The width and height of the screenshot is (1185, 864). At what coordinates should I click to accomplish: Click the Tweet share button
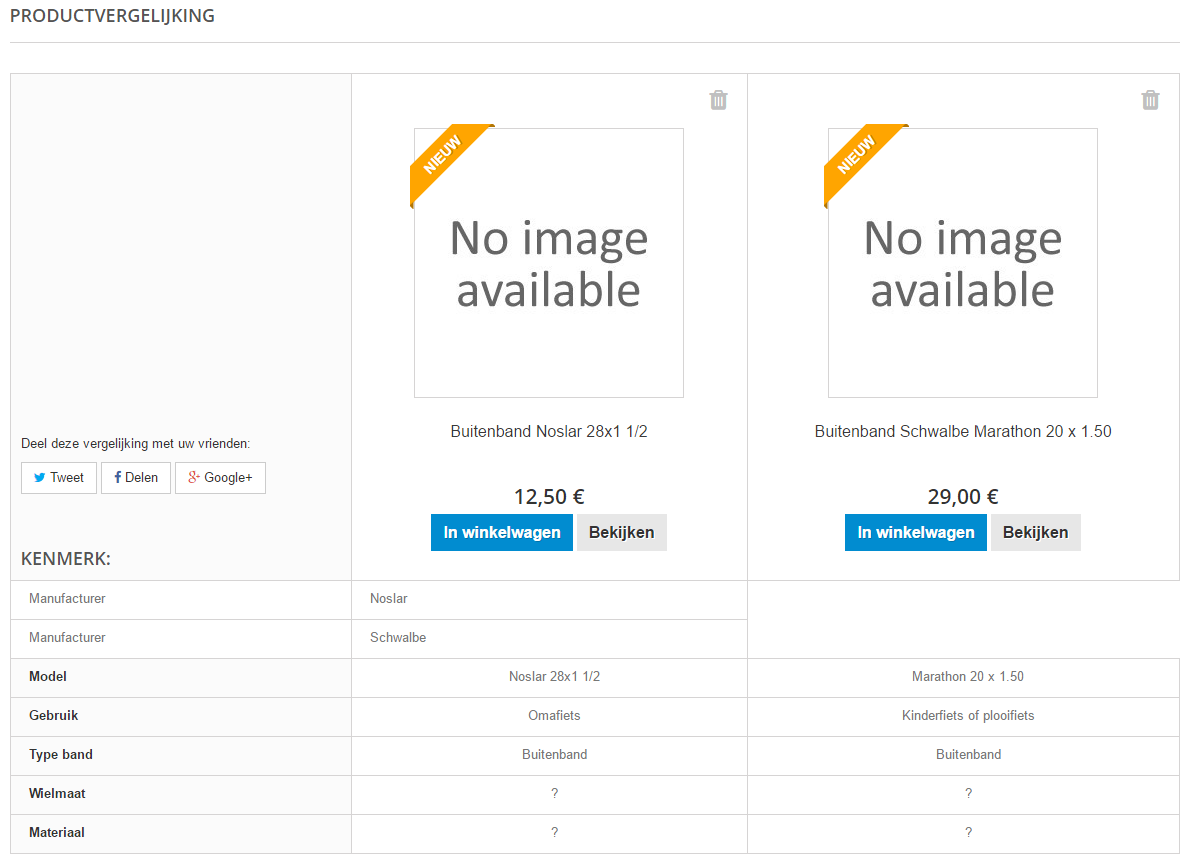[59, 478]
